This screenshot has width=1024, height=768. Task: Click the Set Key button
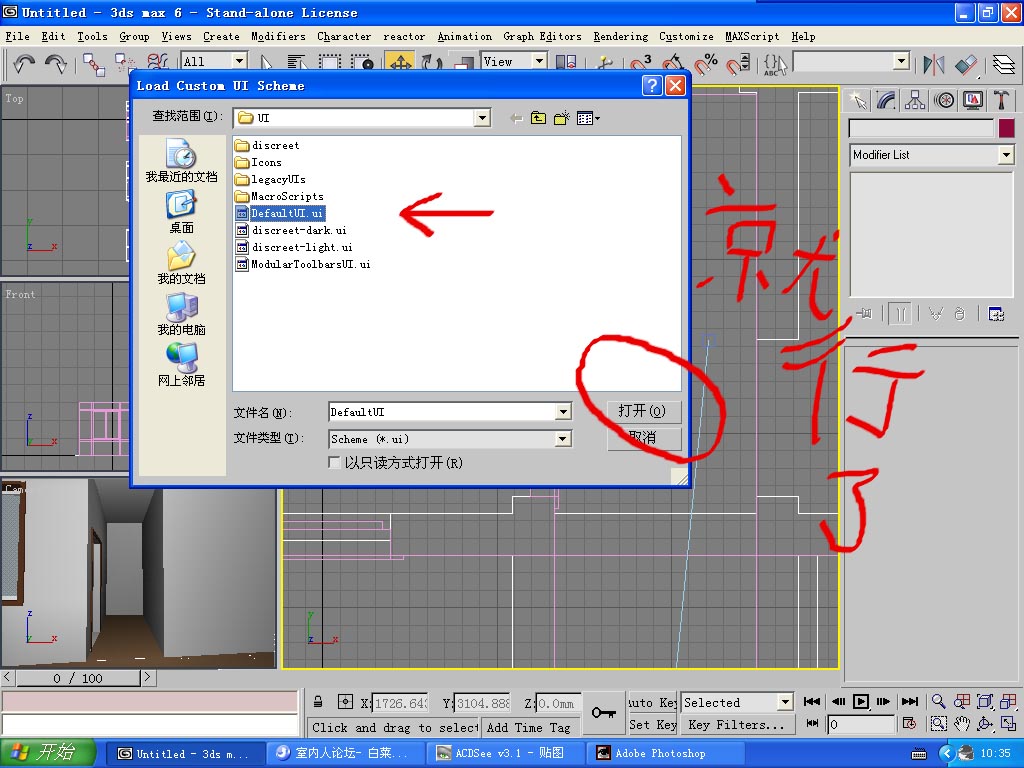point(652,725)
